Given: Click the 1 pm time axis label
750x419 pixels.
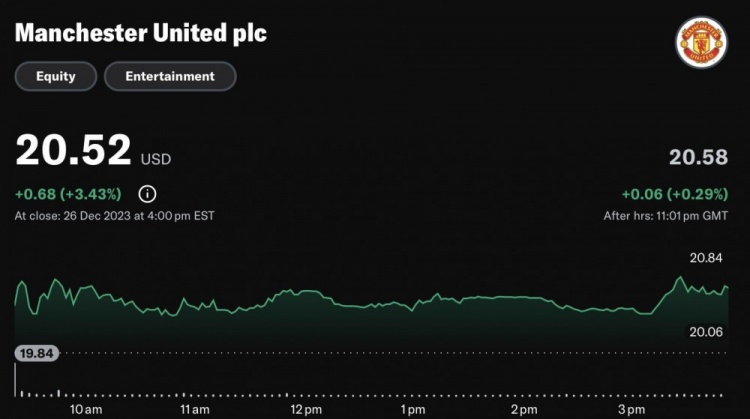Looking at the screenshot, I should click(x=413, y=409).
